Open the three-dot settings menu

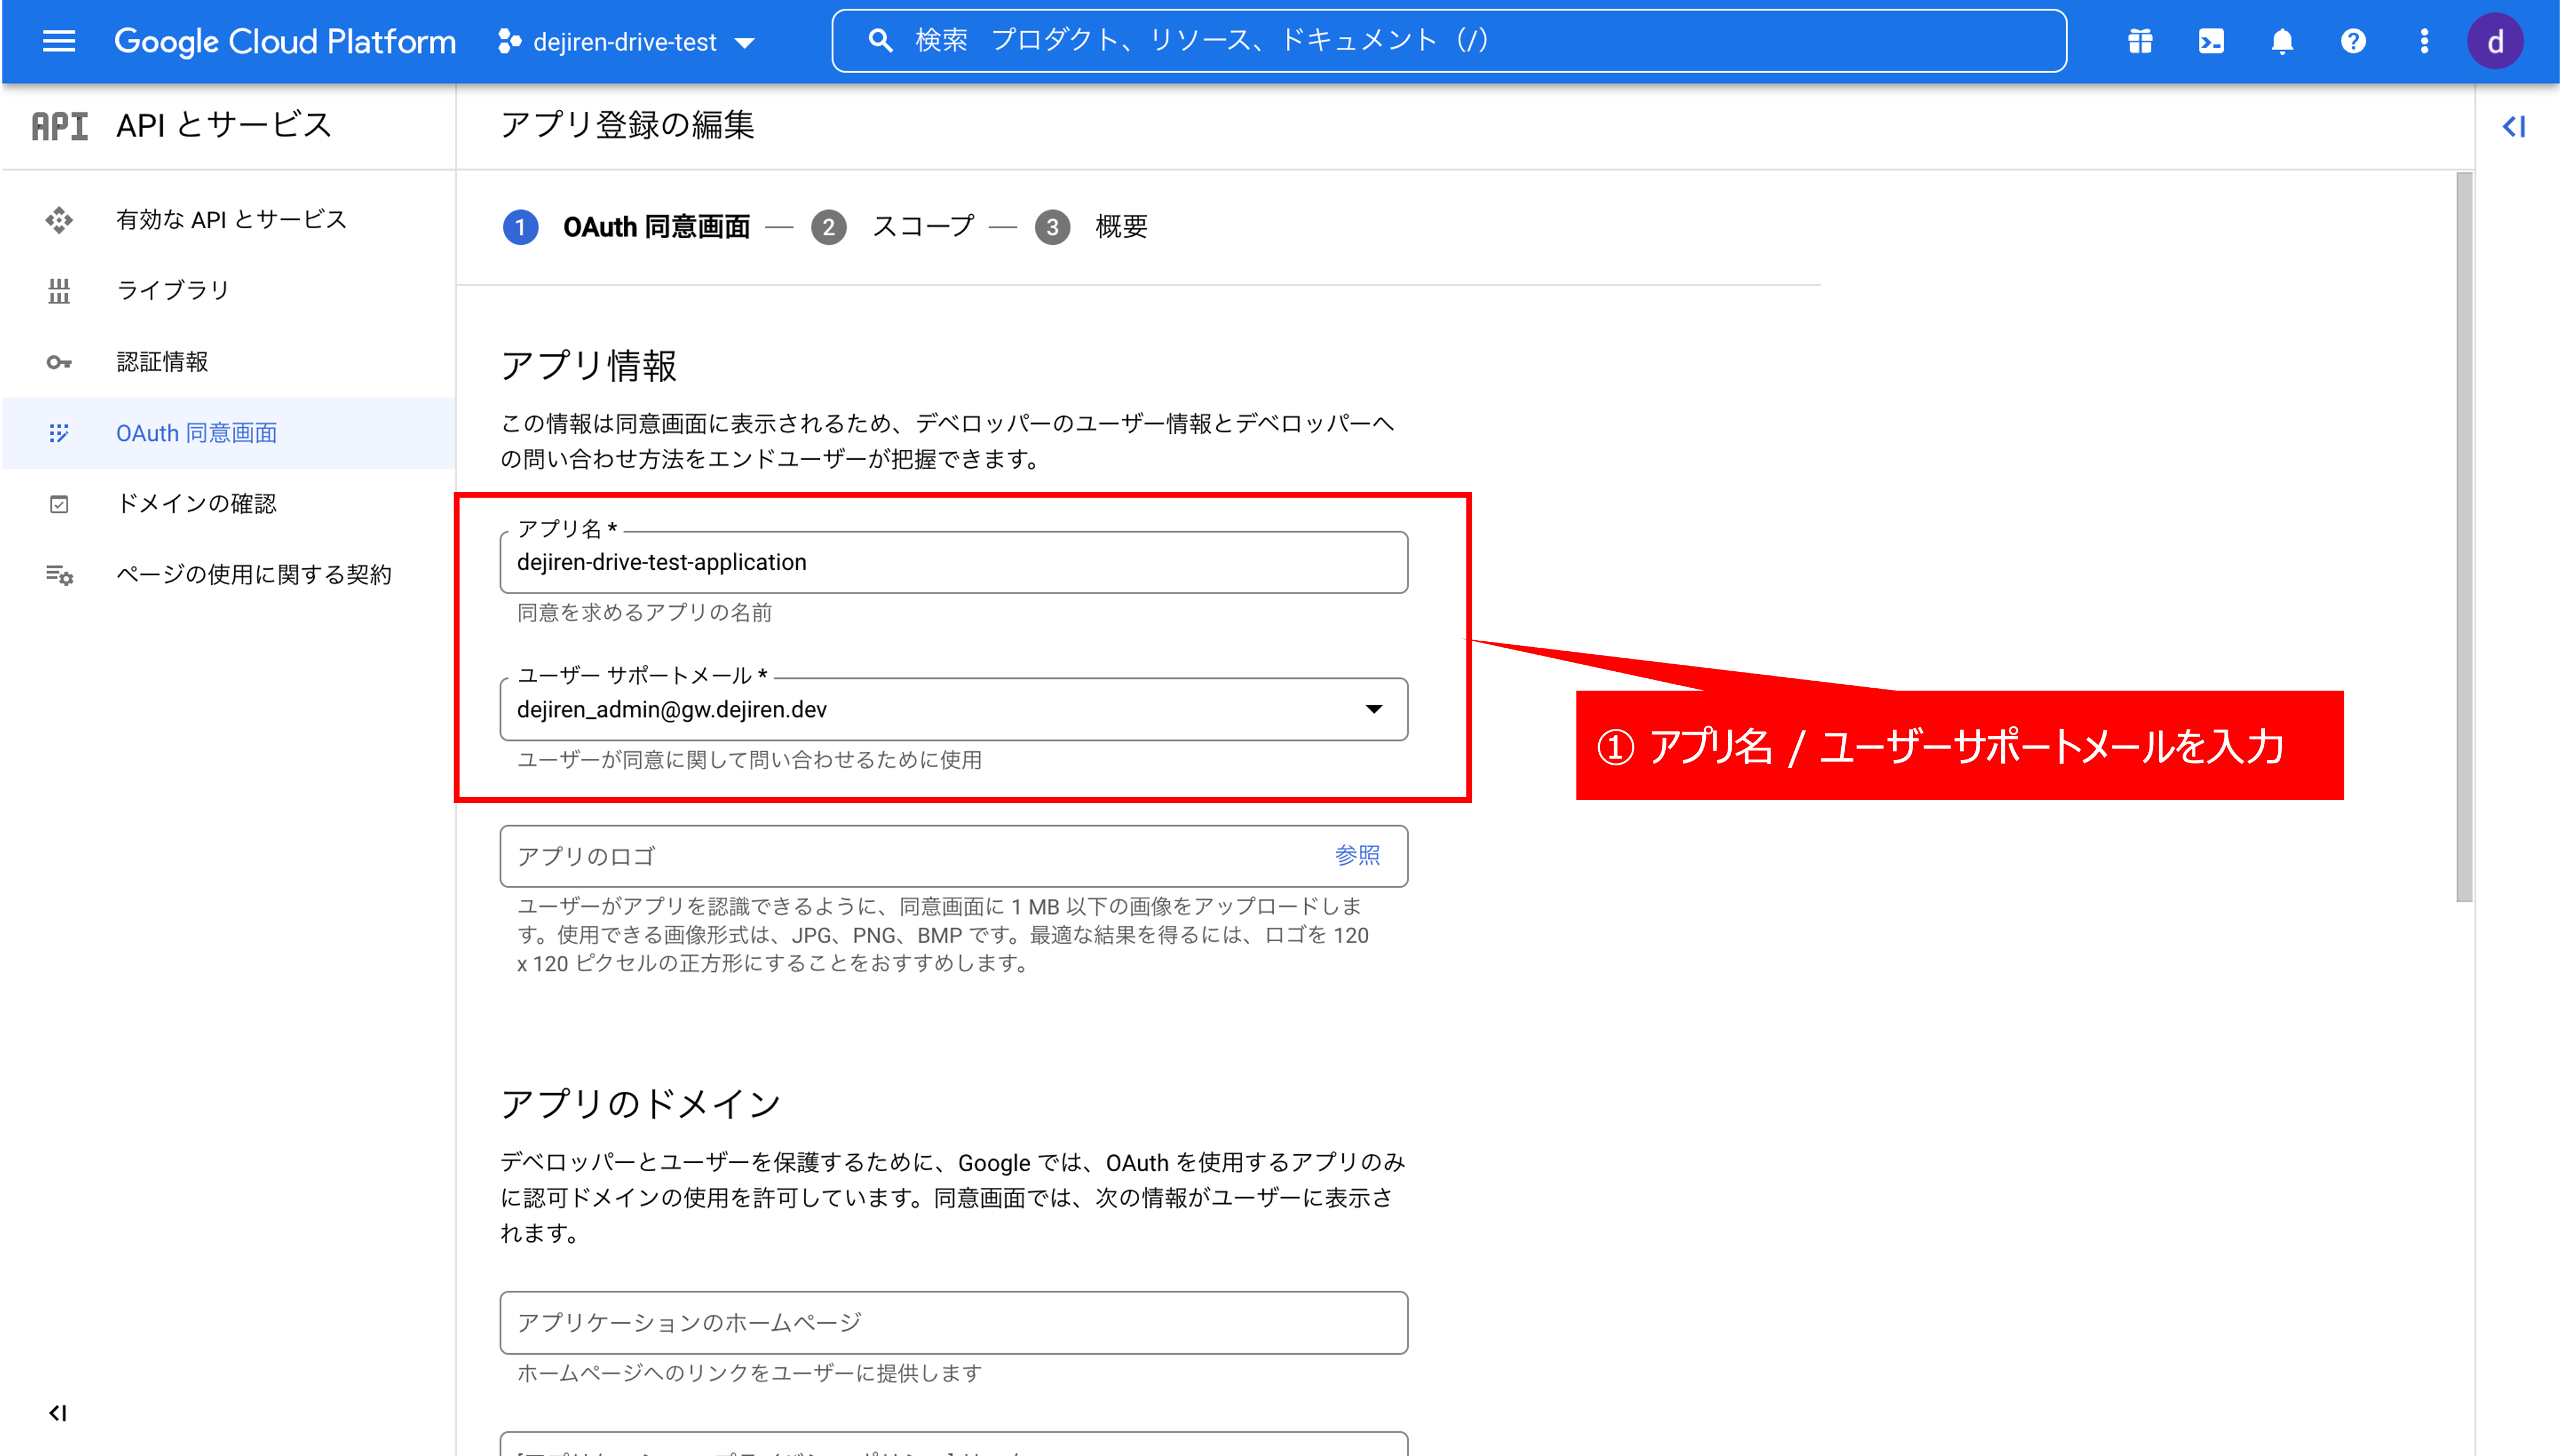(2424, 41)
